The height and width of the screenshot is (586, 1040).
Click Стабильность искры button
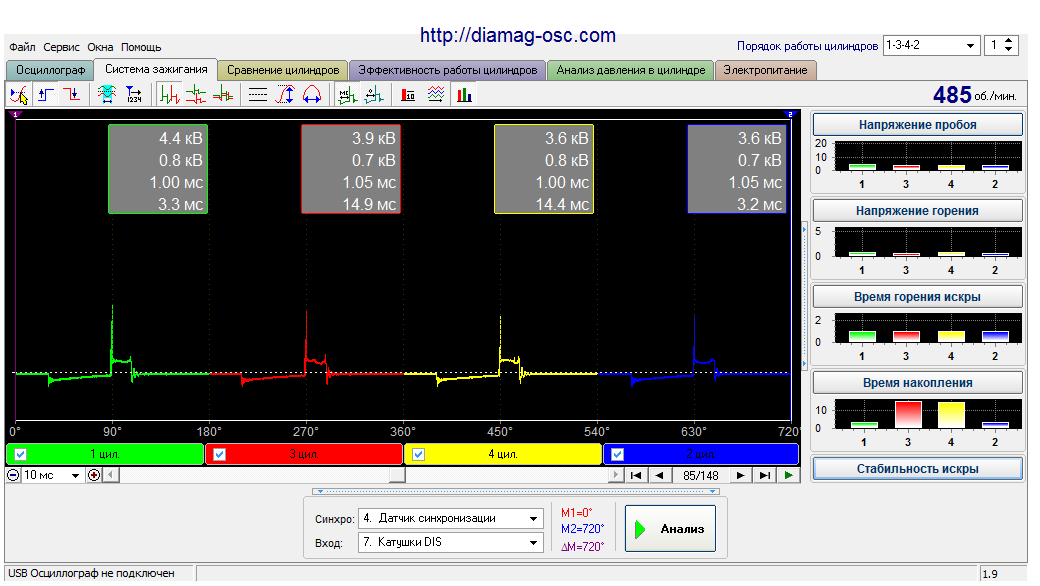coord(917,469)
